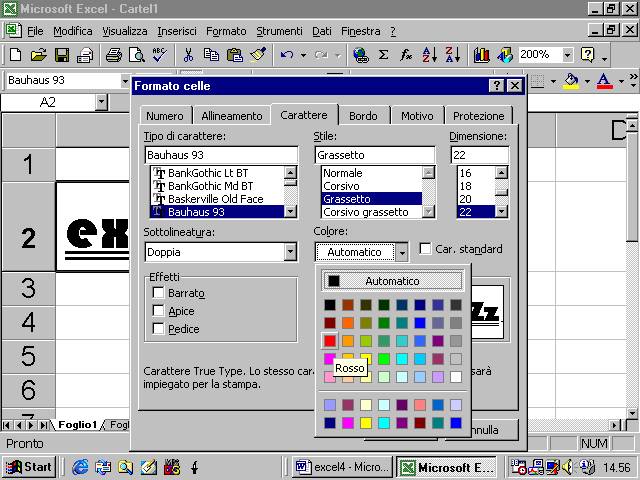640x480 pixels.
Task: Click the Cut scissors icon
Action: coord(188,54)
